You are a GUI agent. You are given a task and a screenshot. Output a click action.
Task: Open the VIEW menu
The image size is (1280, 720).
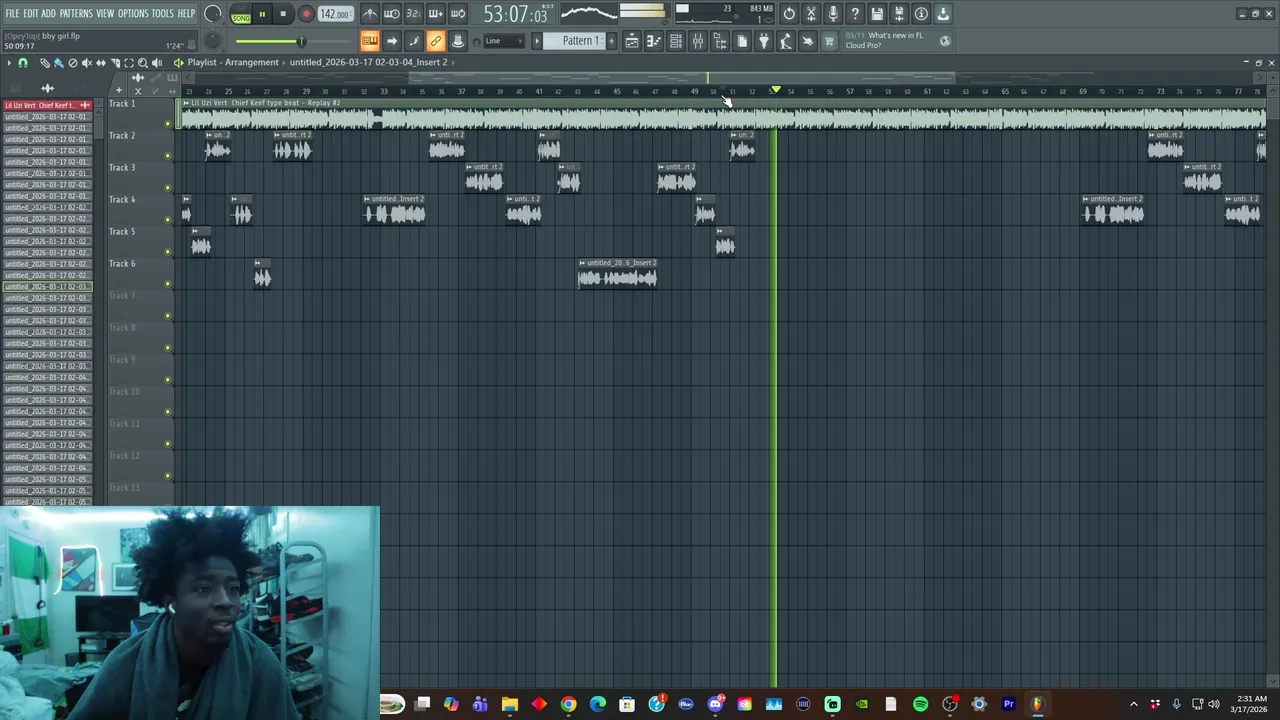pos(105,14)
